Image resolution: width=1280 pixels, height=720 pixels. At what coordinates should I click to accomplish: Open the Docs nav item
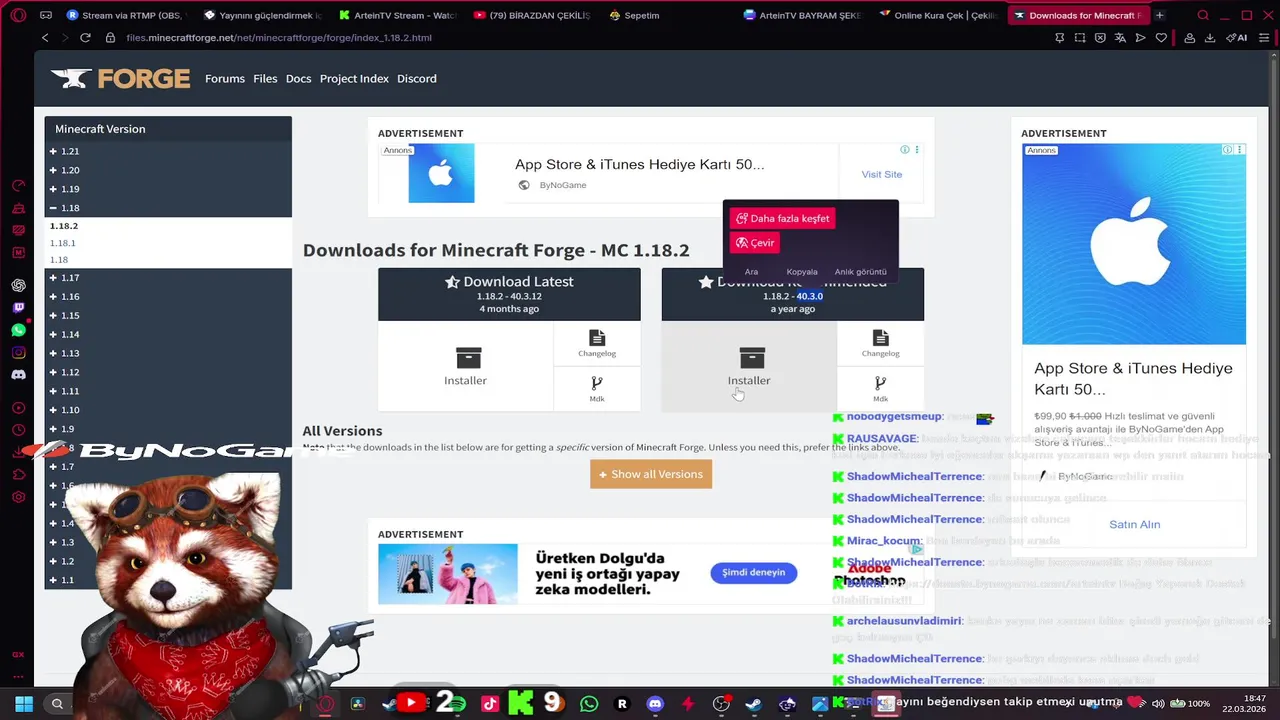(298, 79)
